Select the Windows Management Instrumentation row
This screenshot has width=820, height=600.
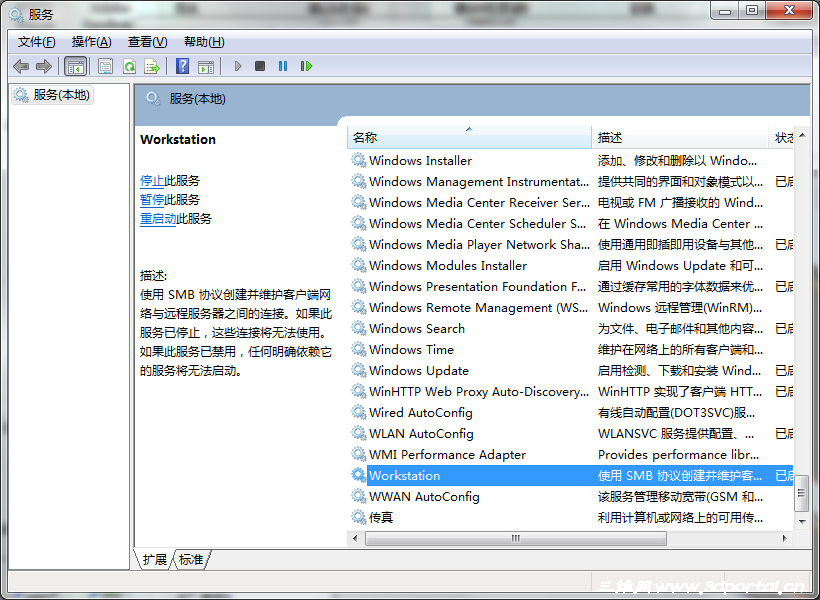(571, 181)
